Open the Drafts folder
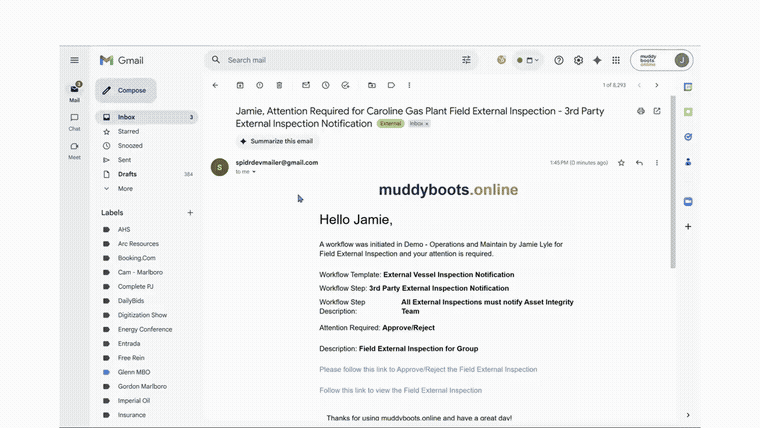The image size is (760, 428). 127,174
